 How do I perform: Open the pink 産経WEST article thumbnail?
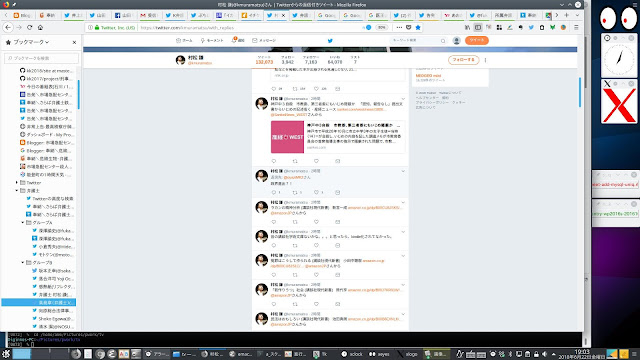point(287,137)
